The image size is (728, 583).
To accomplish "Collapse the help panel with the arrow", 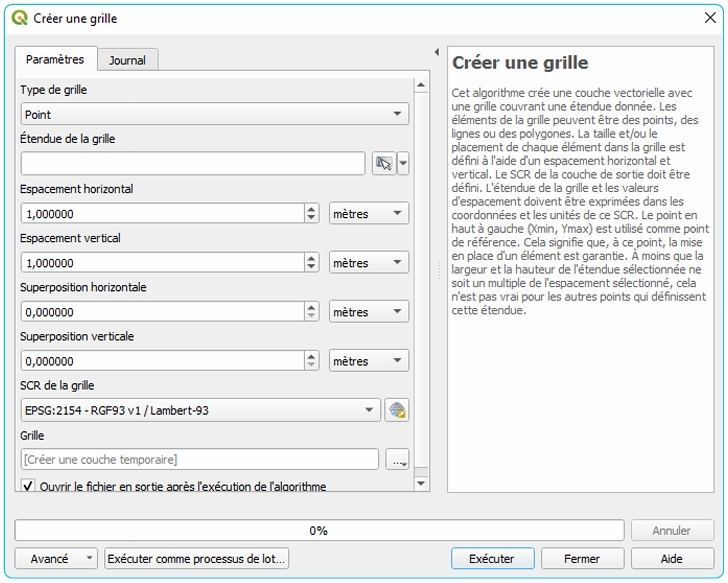I will 436,52.
